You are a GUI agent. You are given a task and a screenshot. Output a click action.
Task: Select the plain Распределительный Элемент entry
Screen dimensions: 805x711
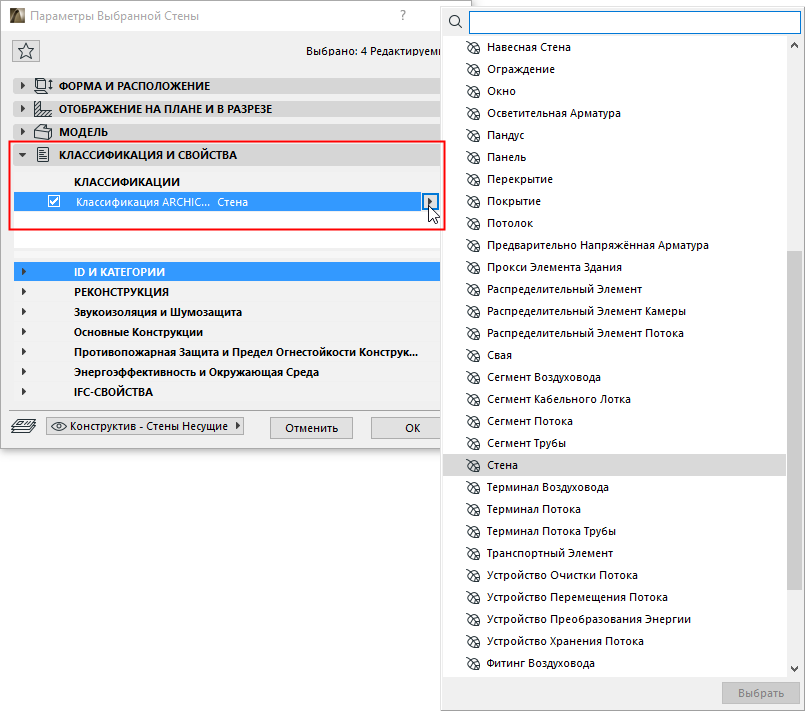(x=615, y=290)
